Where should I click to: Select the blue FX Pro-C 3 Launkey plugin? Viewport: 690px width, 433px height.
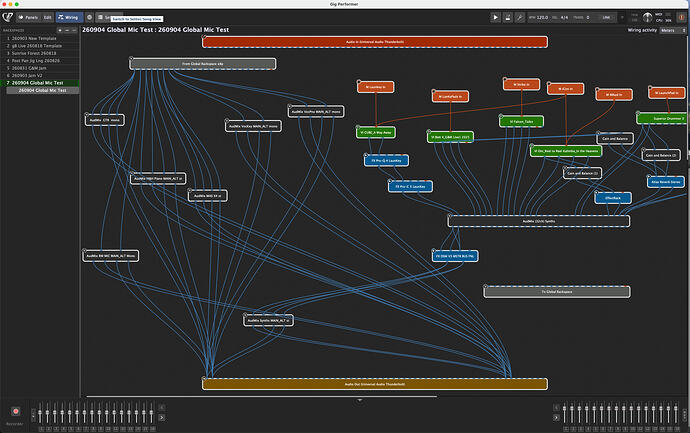tap(410, 187)
